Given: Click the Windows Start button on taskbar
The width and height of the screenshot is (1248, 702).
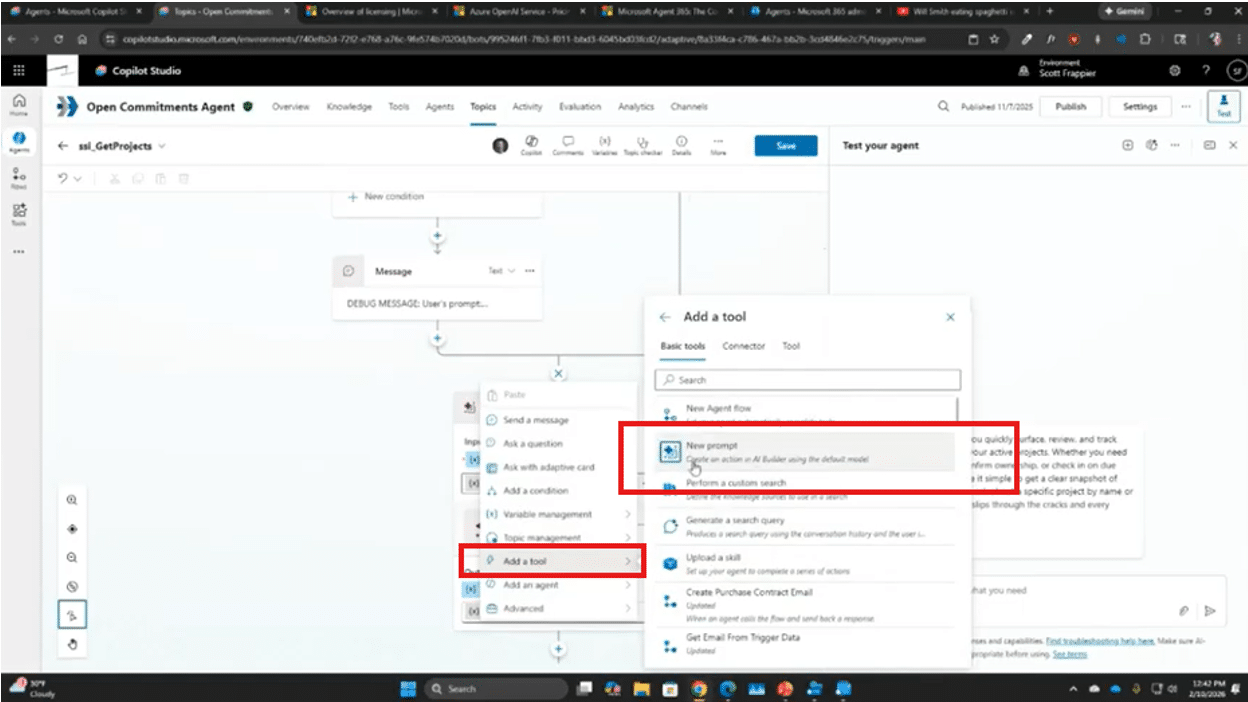Looking at the screenshot, I should pos(408,688).
